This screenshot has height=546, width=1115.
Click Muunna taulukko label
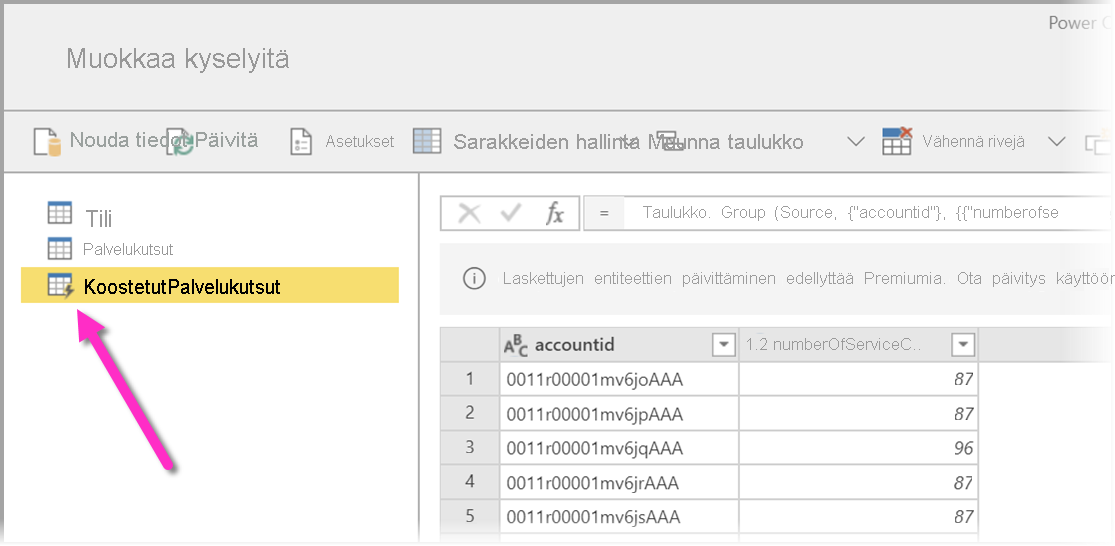click(725, 141)
